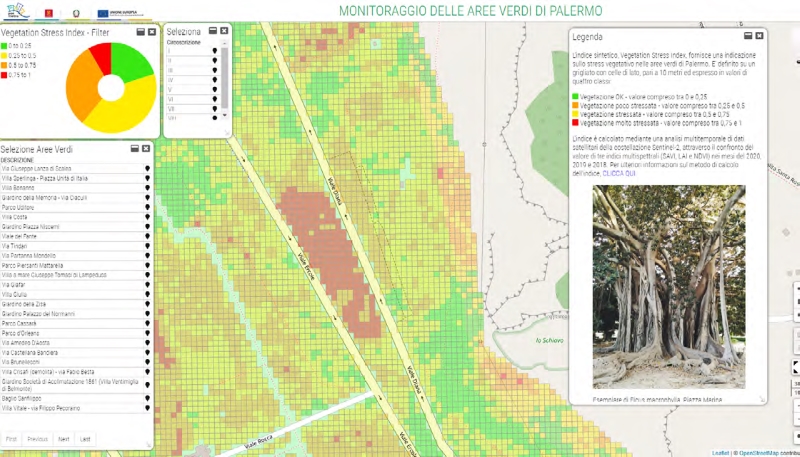
Task: Select the Via Giuseppe Lanza di Scalea row
Action: [x=77, y=169]
